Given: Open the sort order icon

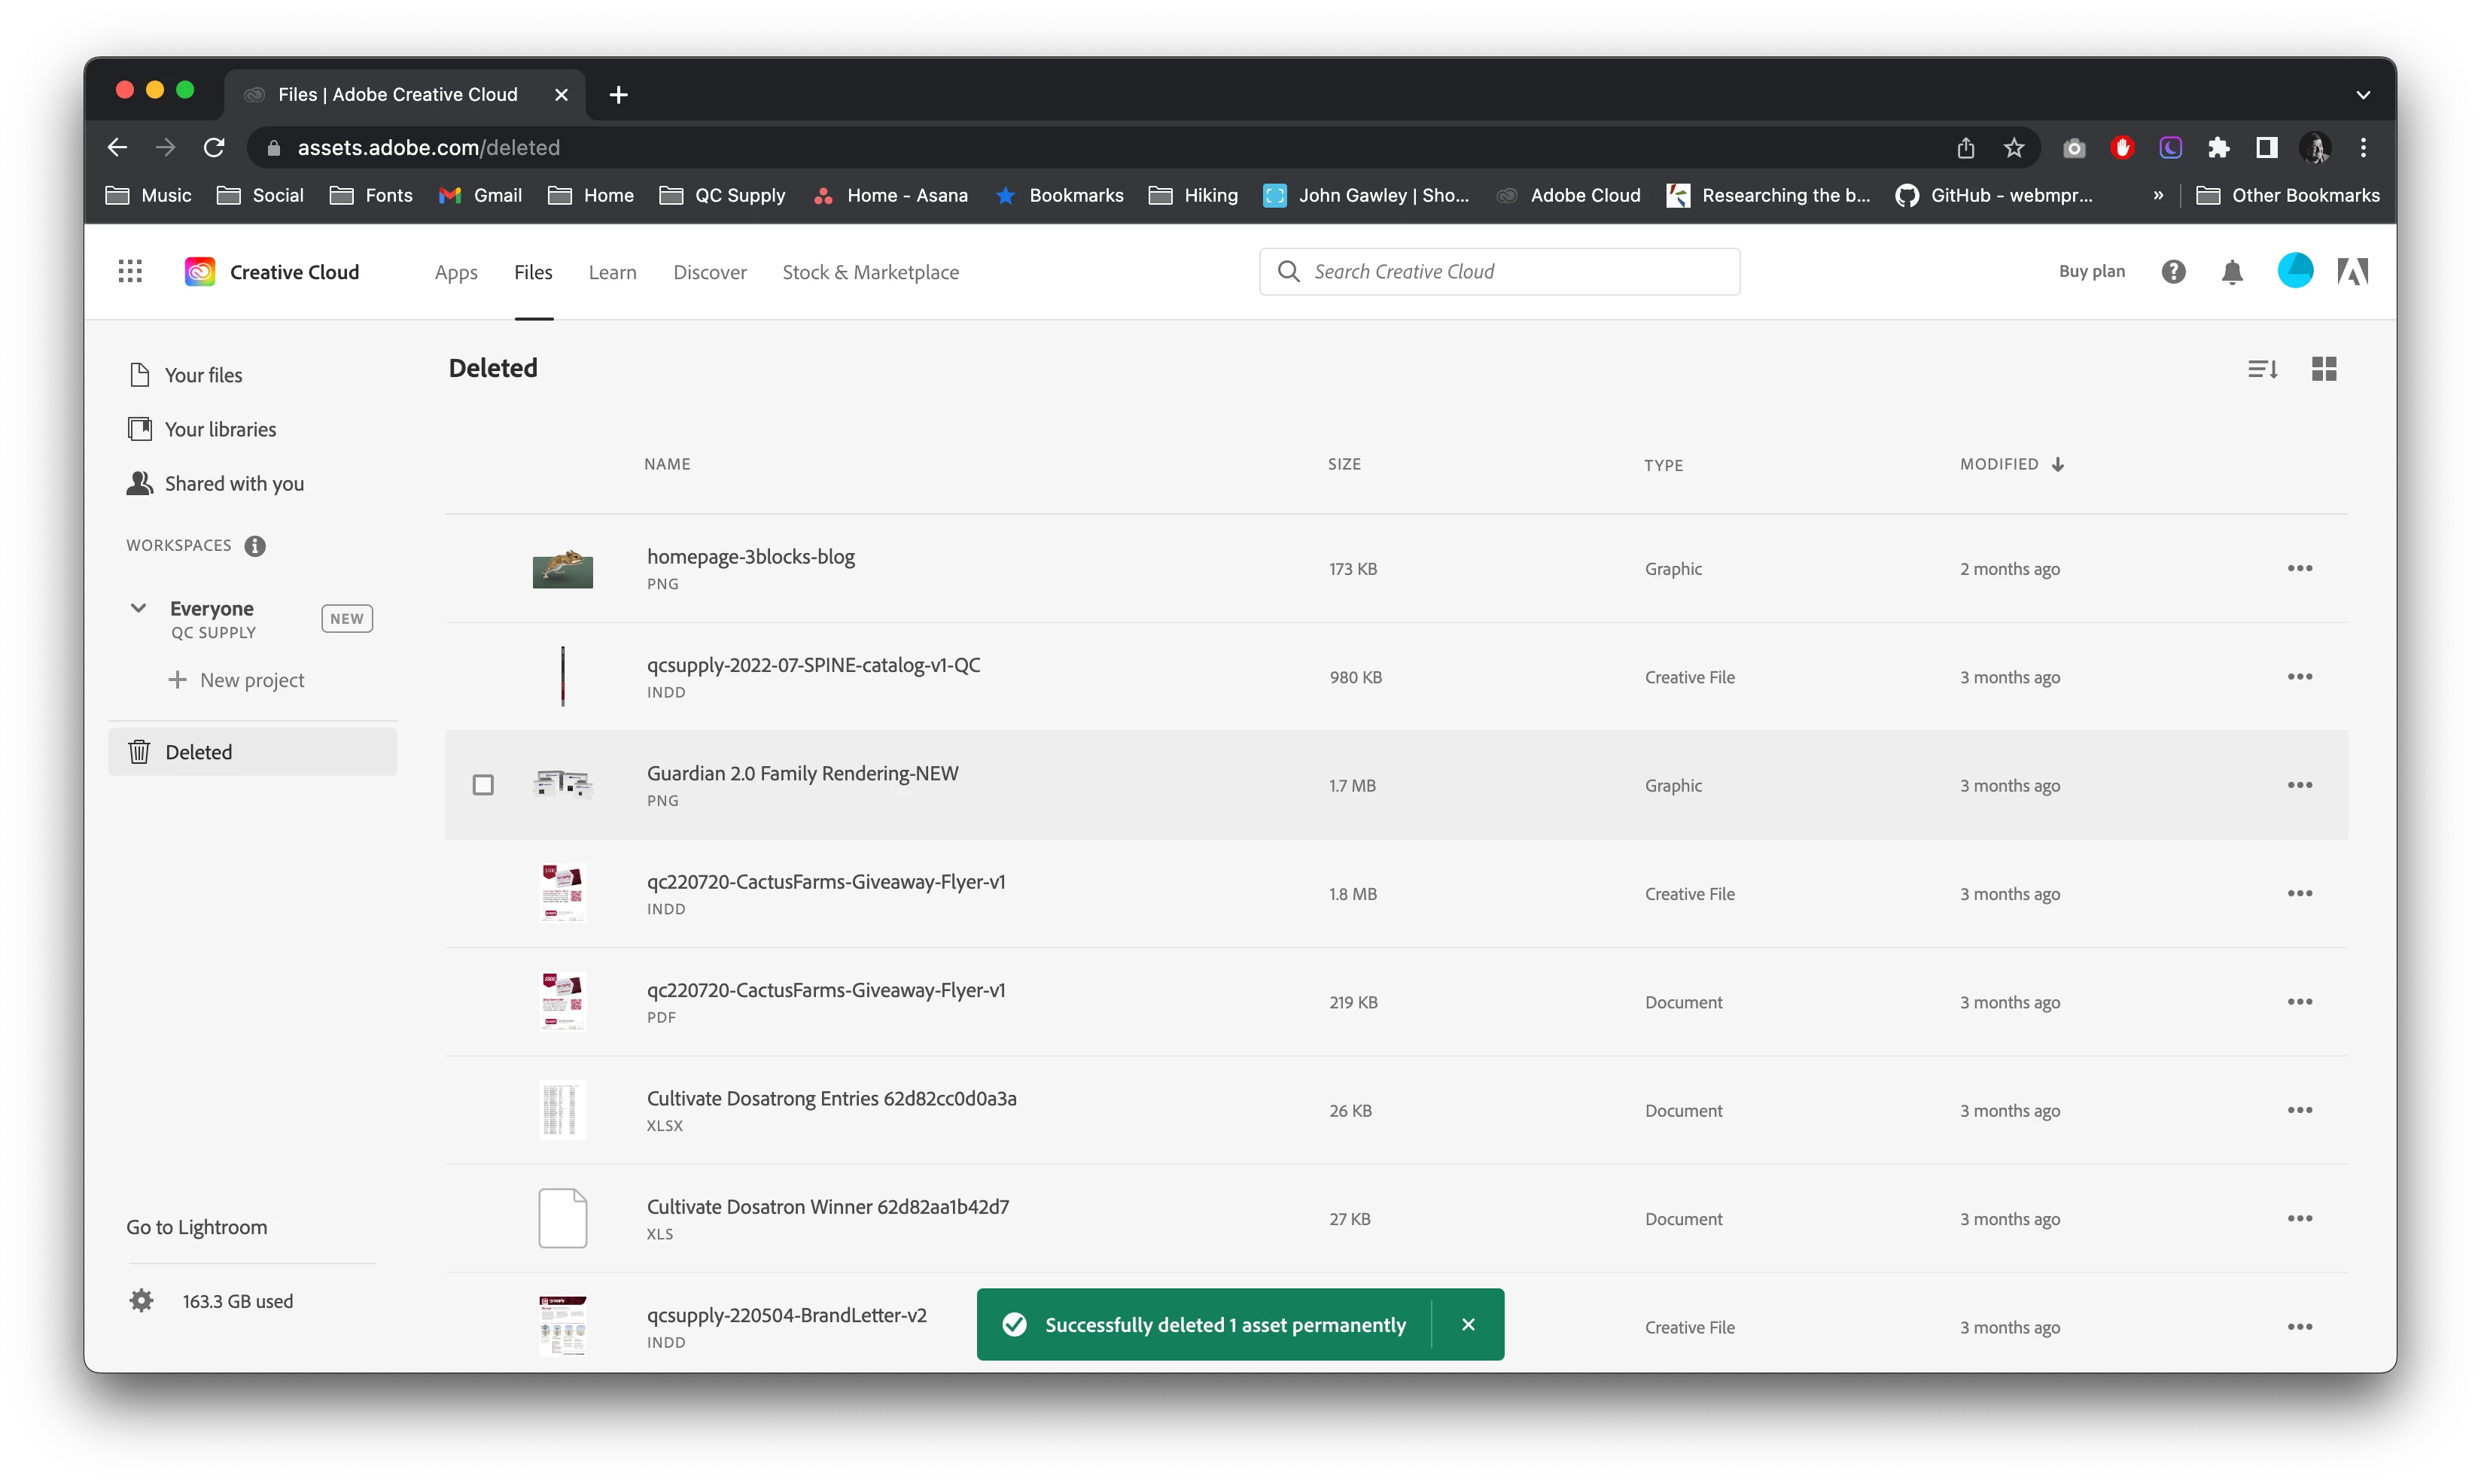Looking at the screenshot, I should (2262, 369).
